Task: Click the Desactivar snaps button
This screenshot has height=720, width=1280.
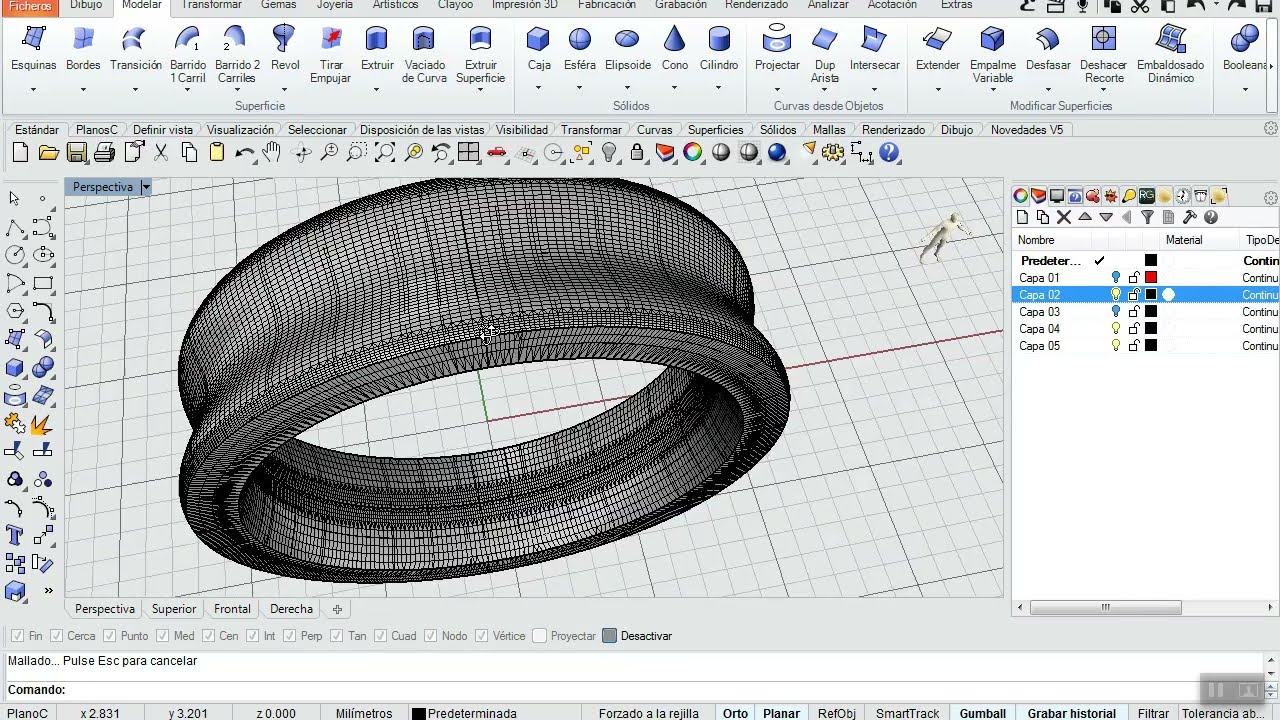Action: click(637, 636)
